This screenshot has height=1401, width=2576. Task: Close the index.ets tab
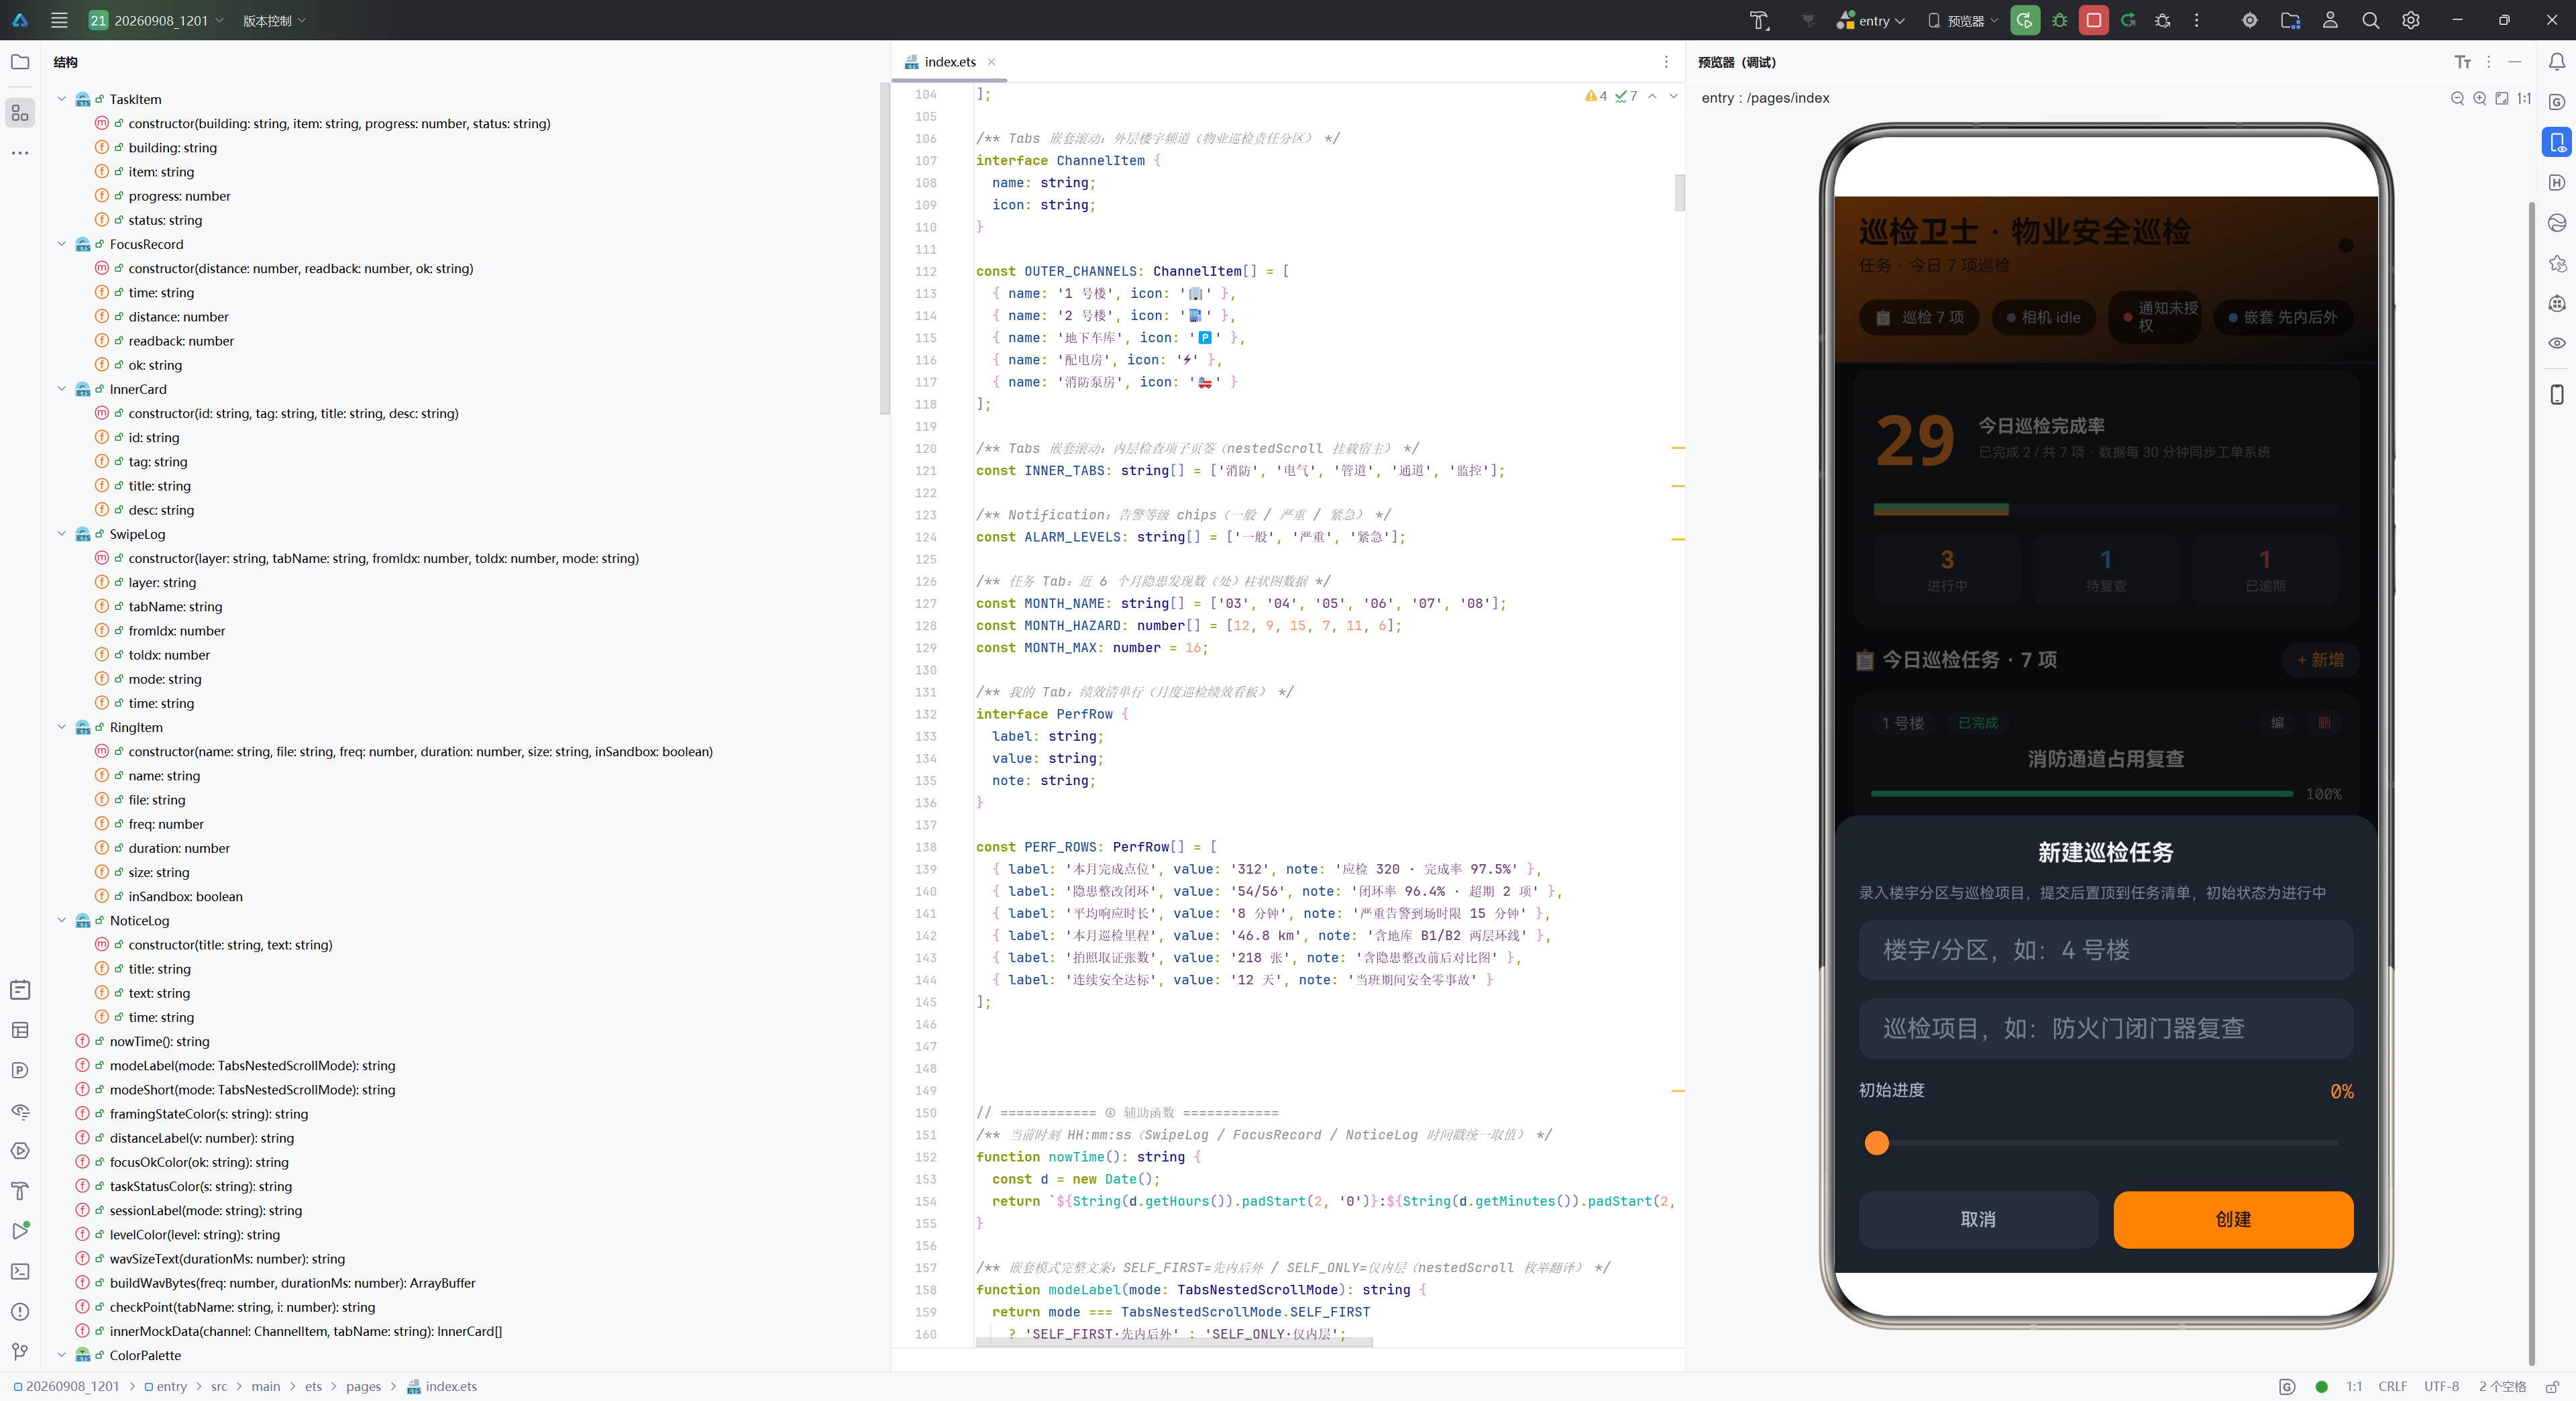pyautogui.click(x=991, y=62)
